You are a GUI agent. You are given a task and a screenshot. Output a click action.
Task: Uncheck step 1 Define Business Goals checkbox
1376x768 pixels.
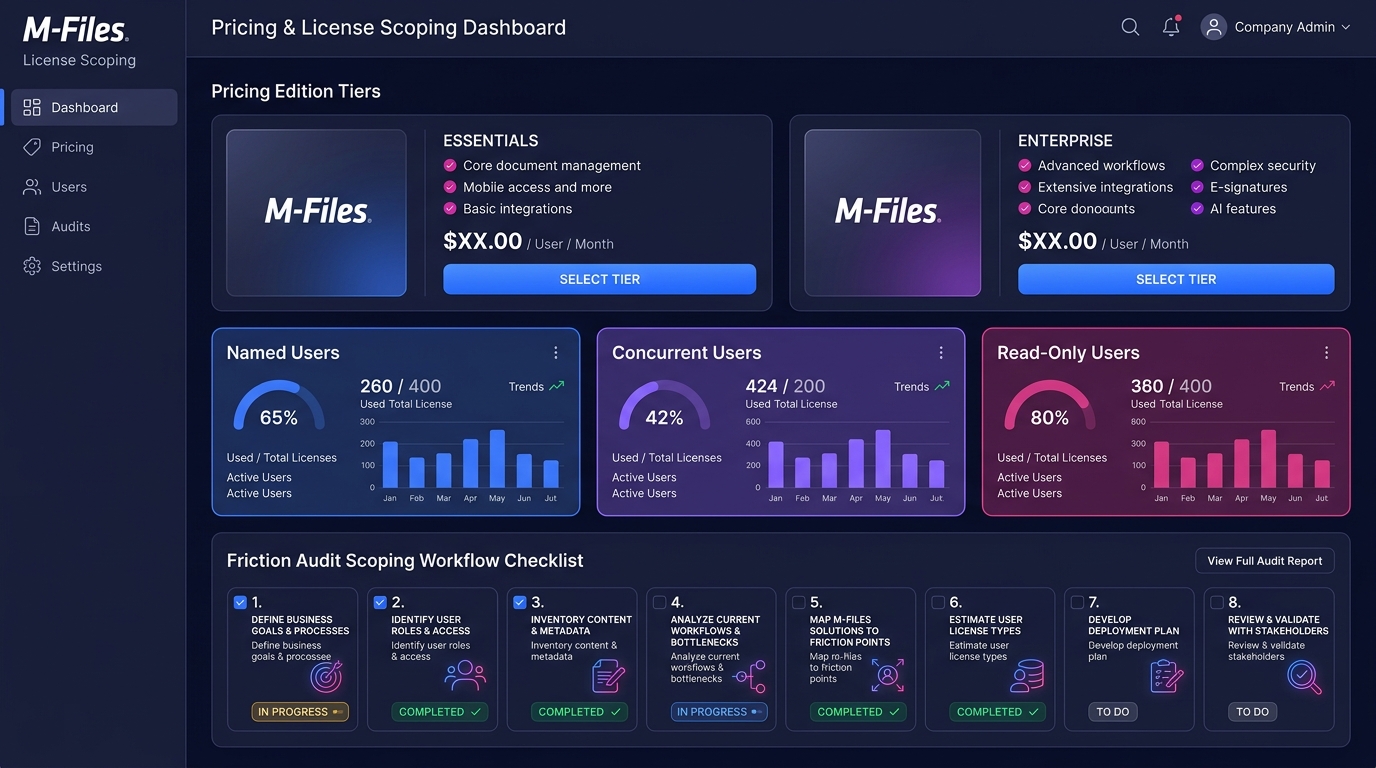tap(240, 602)
